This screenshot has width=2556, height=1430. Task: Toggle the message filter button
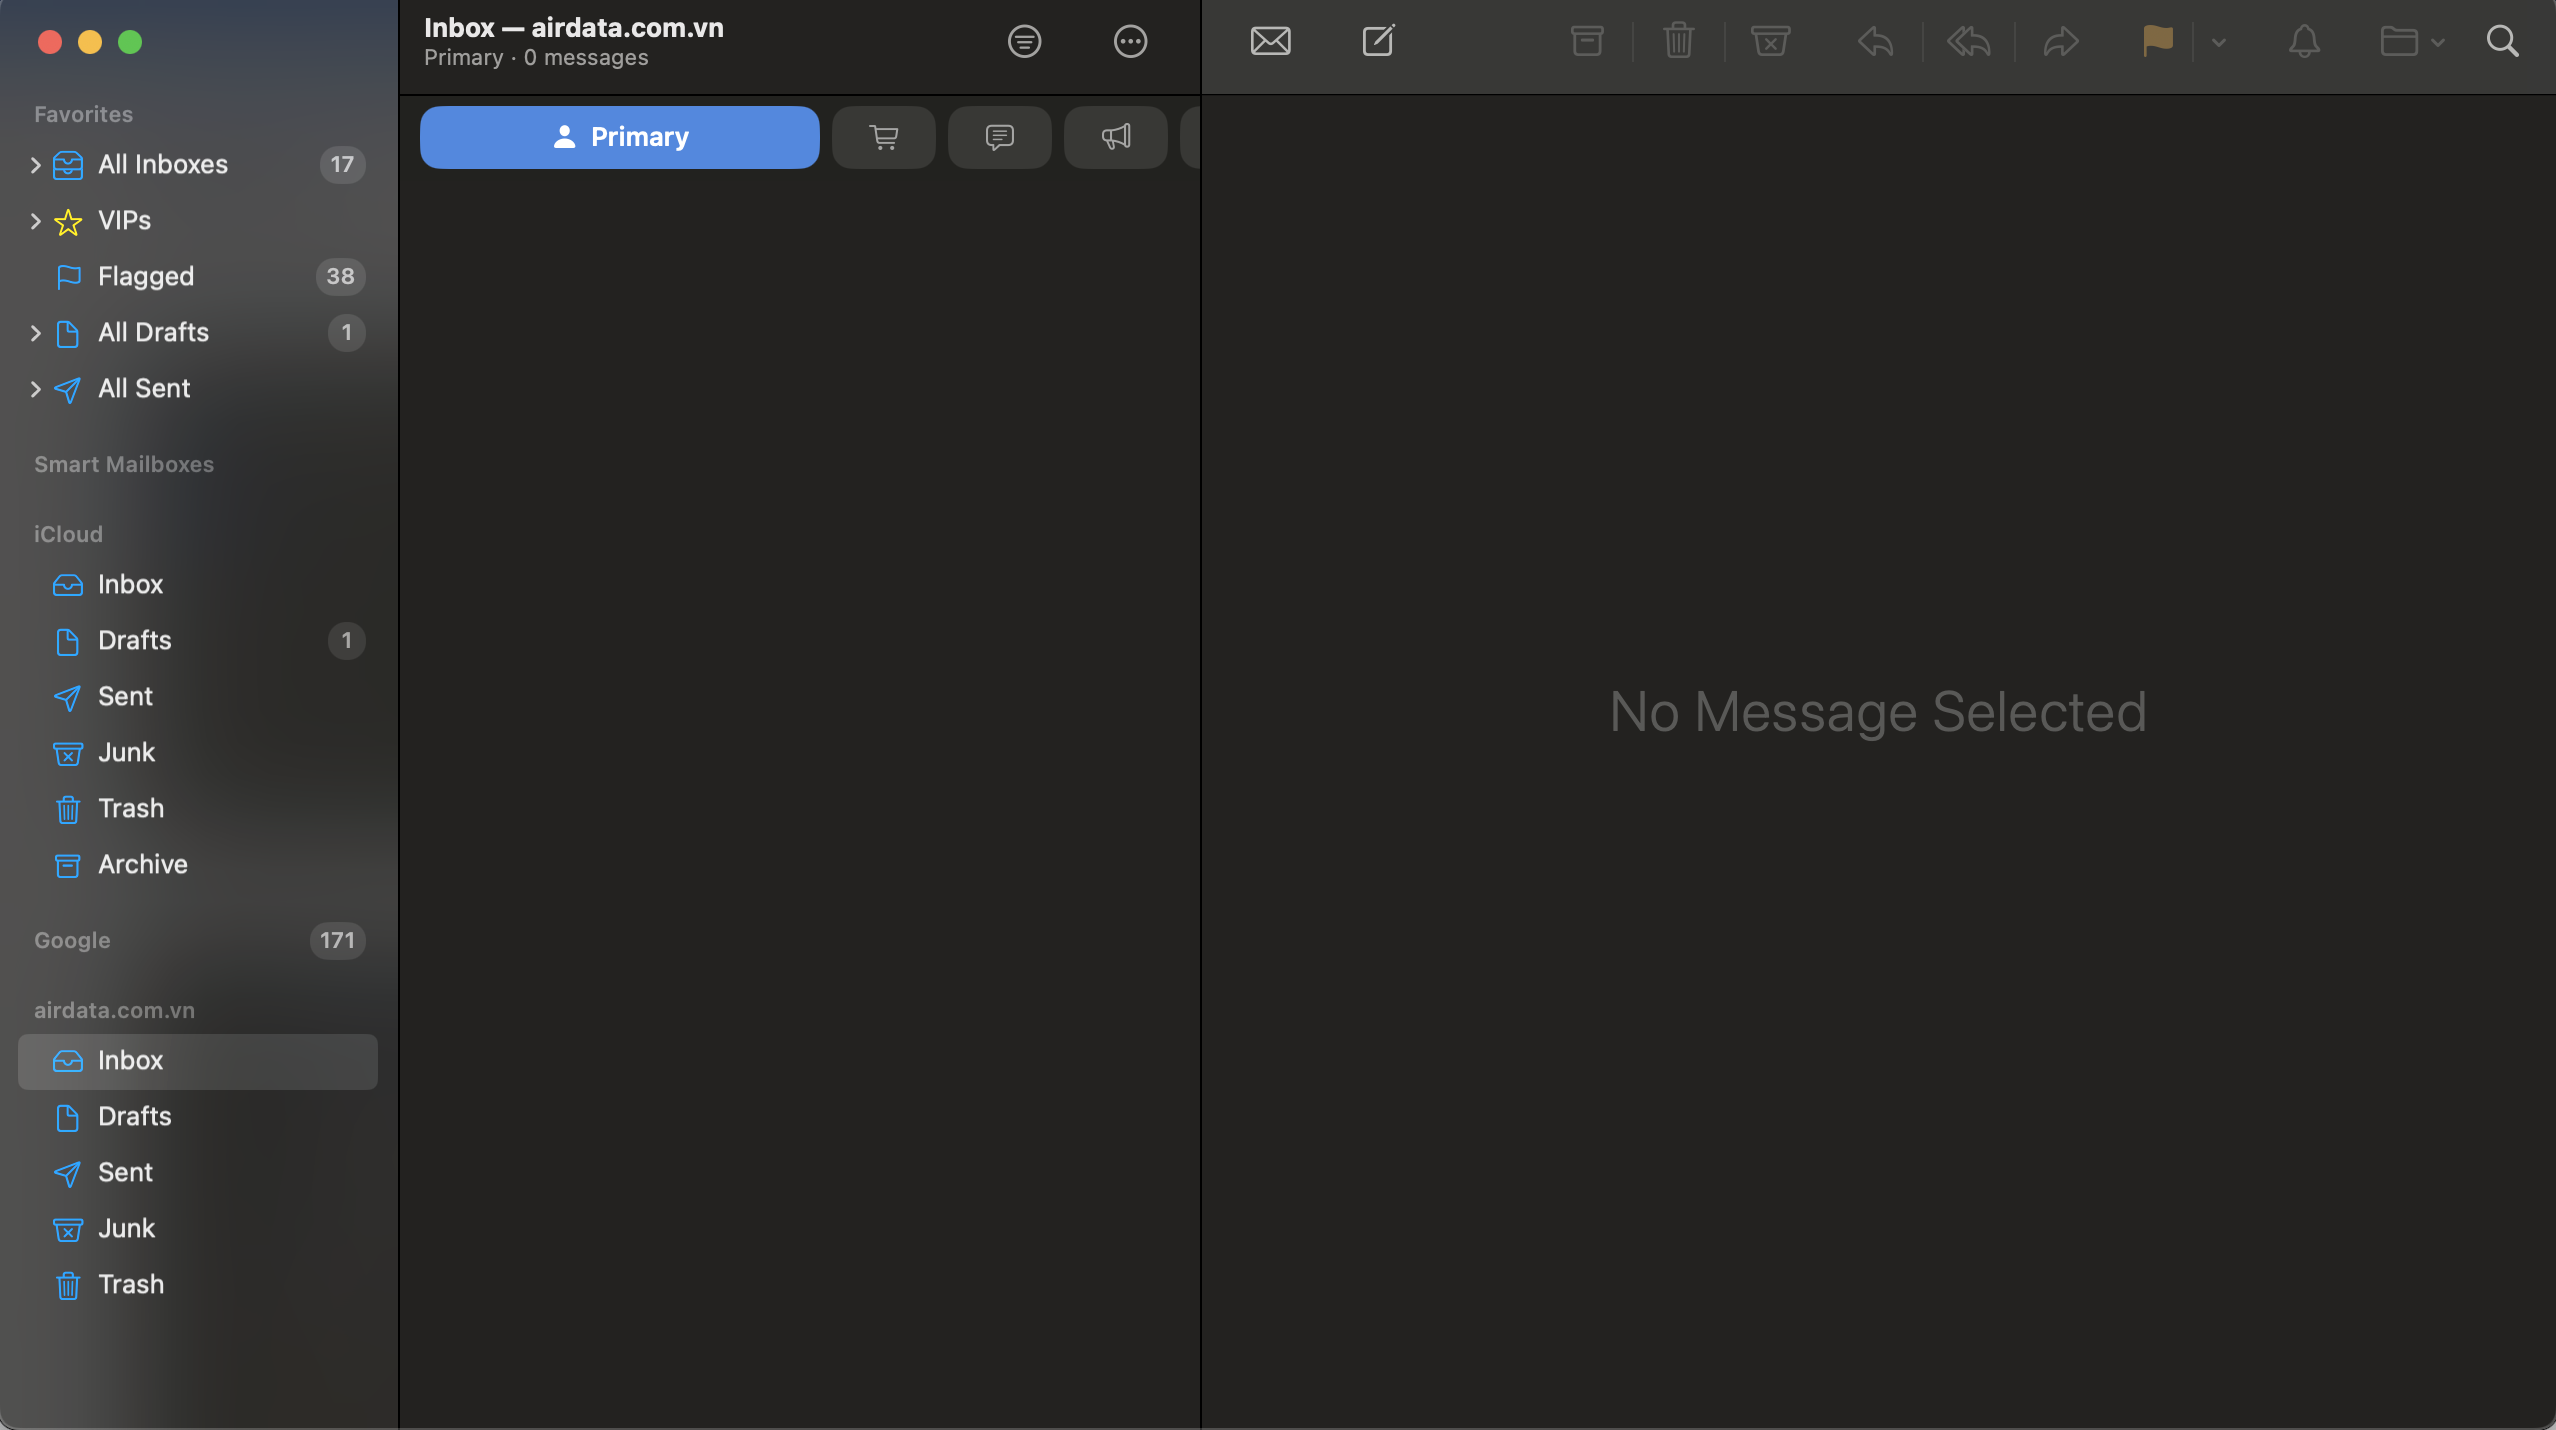coord(1024,42)
